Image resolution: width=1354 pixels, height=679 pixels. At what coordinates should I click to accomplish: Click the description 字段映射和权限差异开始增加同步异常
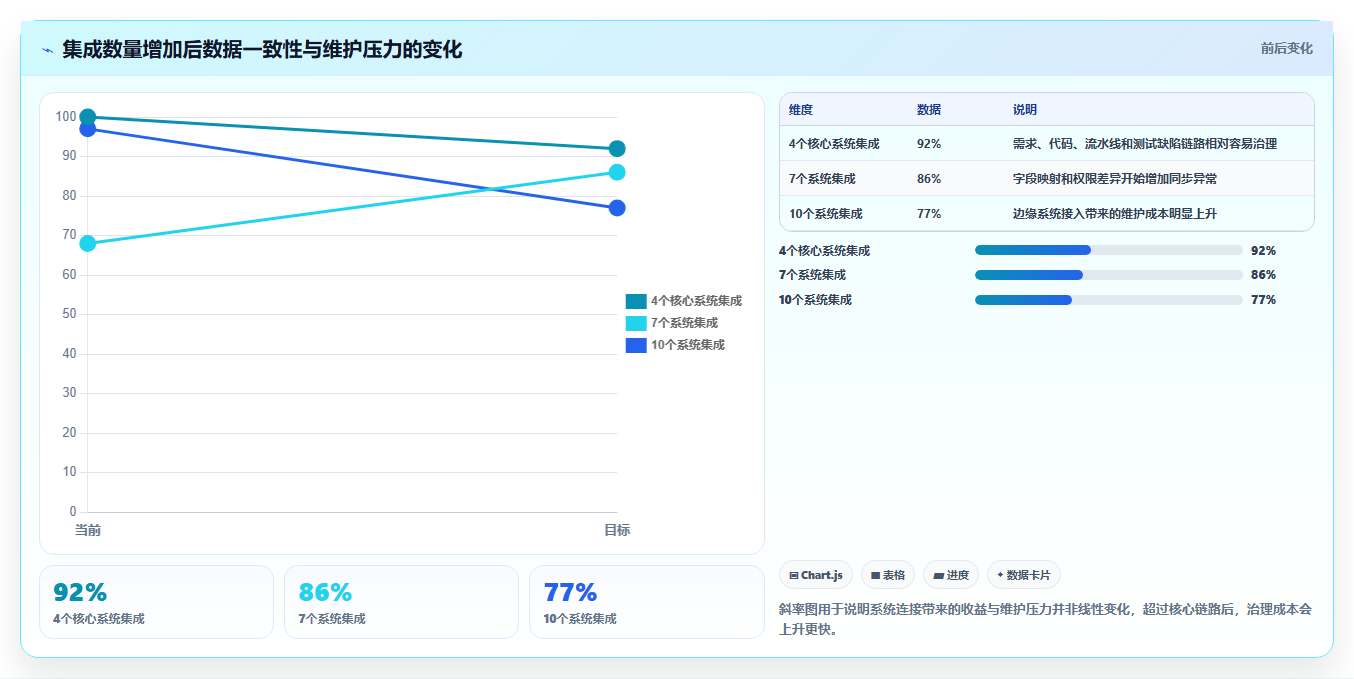1115,179
